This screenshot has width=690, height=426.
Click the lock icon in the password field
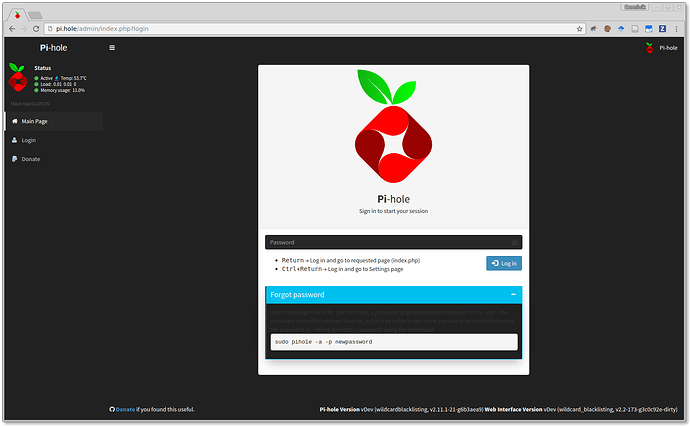(514, 242)
